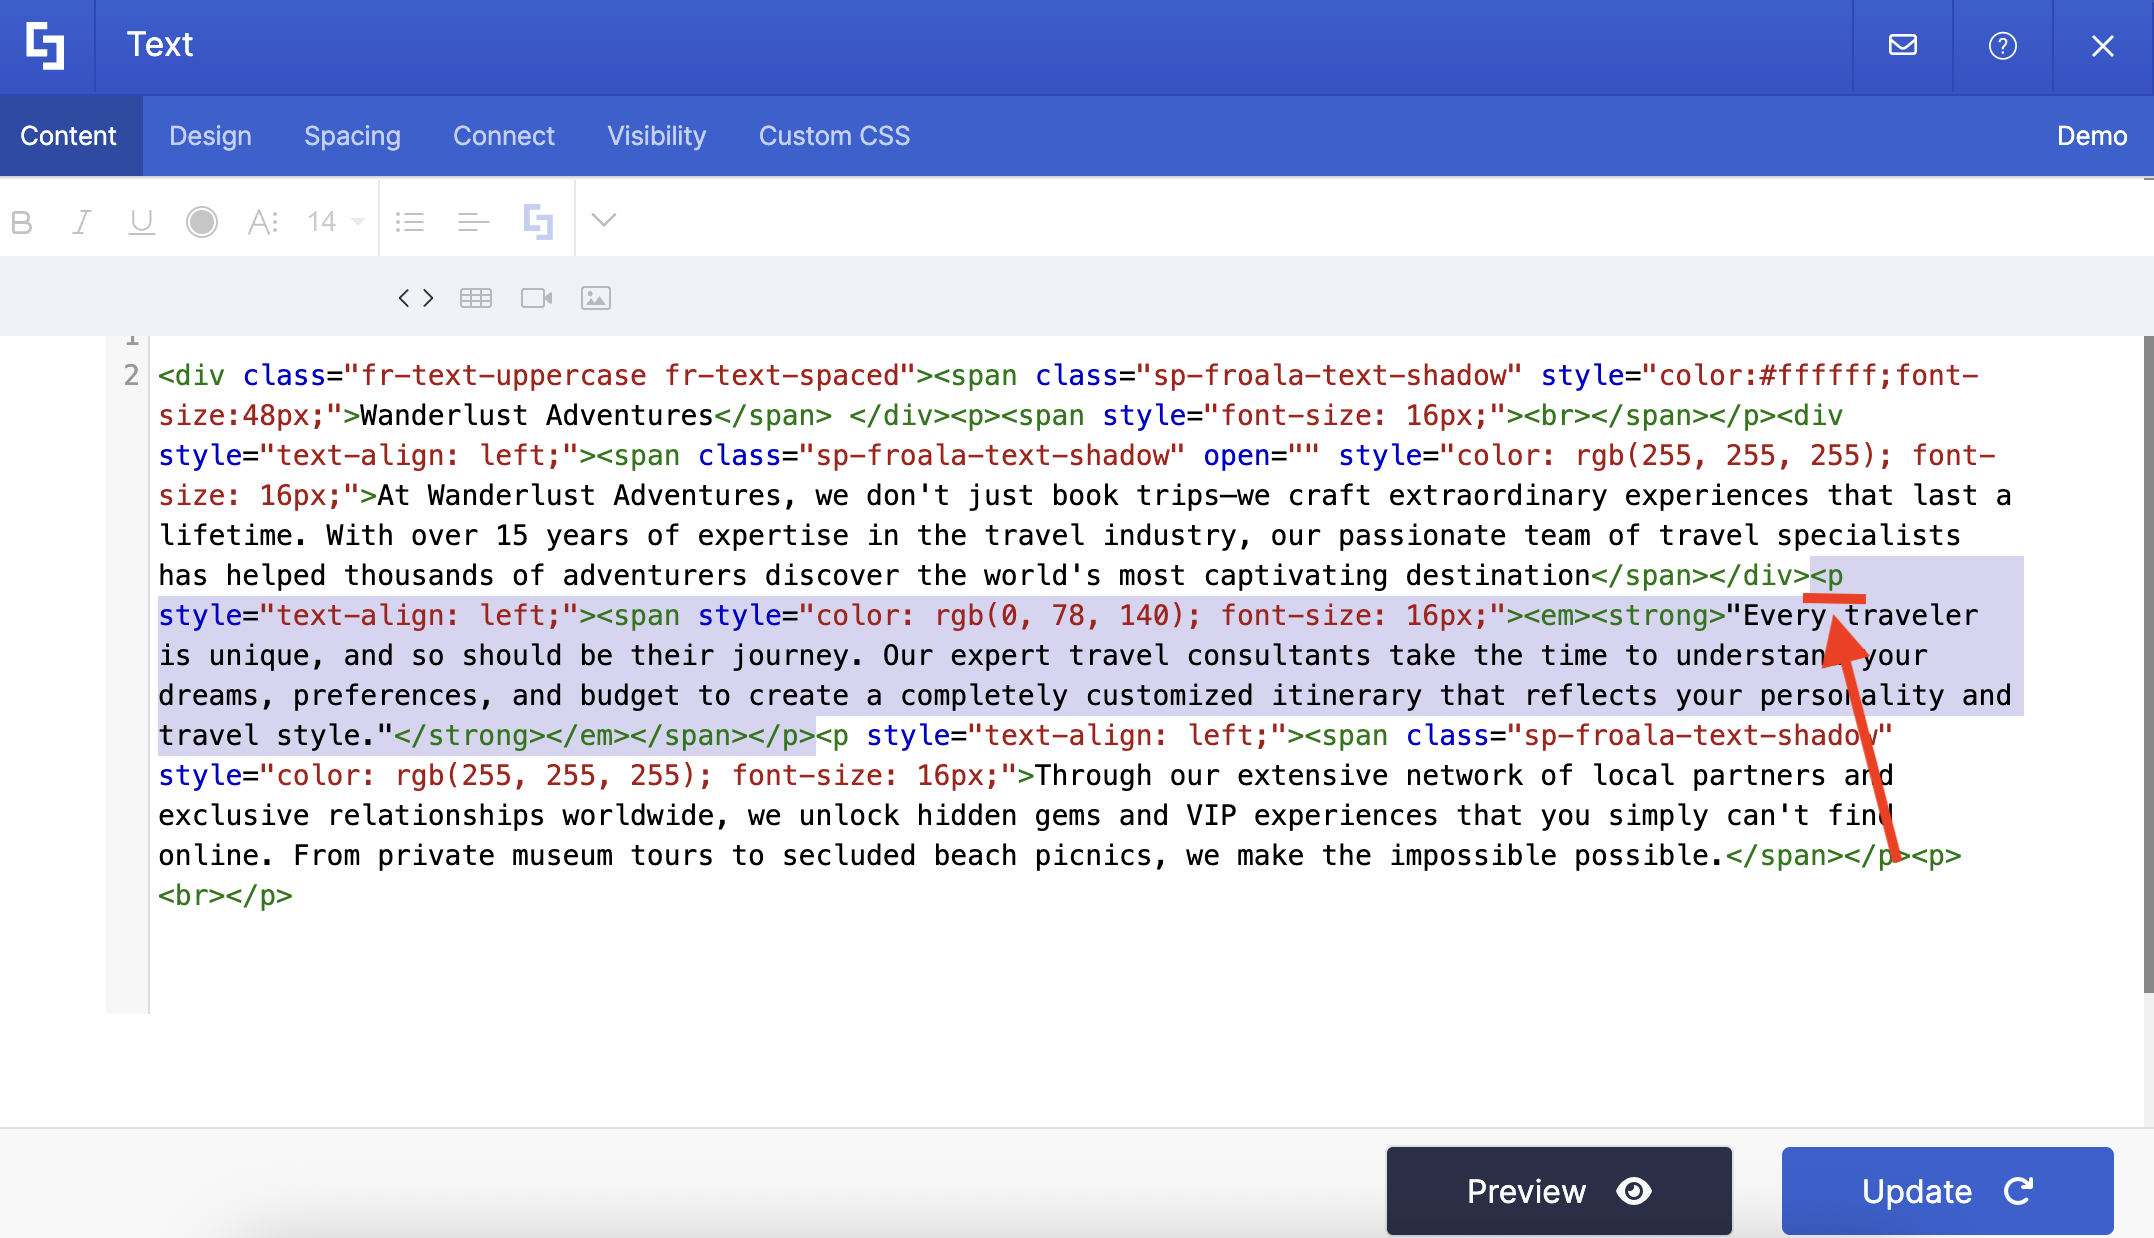Open the Custom CSS tab

834,136
